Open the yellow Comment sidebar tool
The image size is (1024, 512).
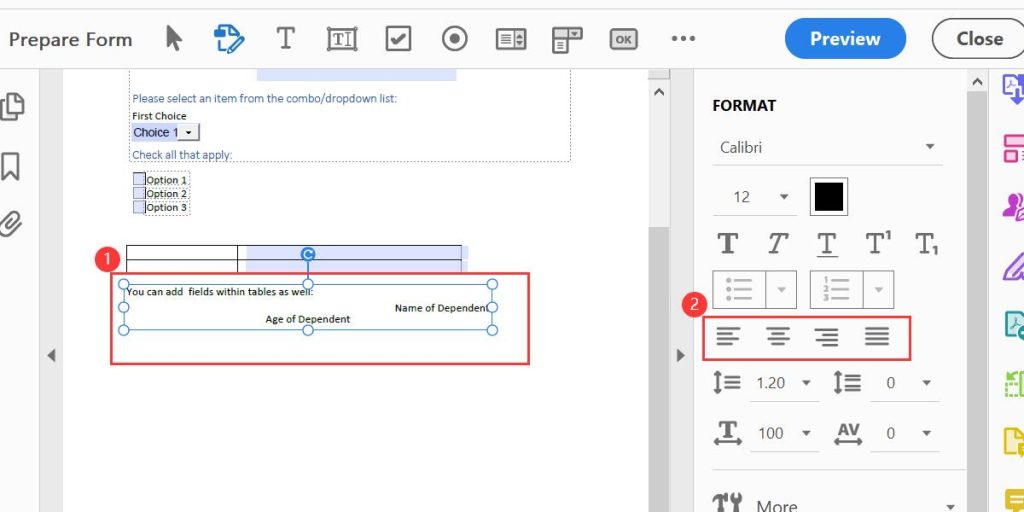tap(1014, 501)
